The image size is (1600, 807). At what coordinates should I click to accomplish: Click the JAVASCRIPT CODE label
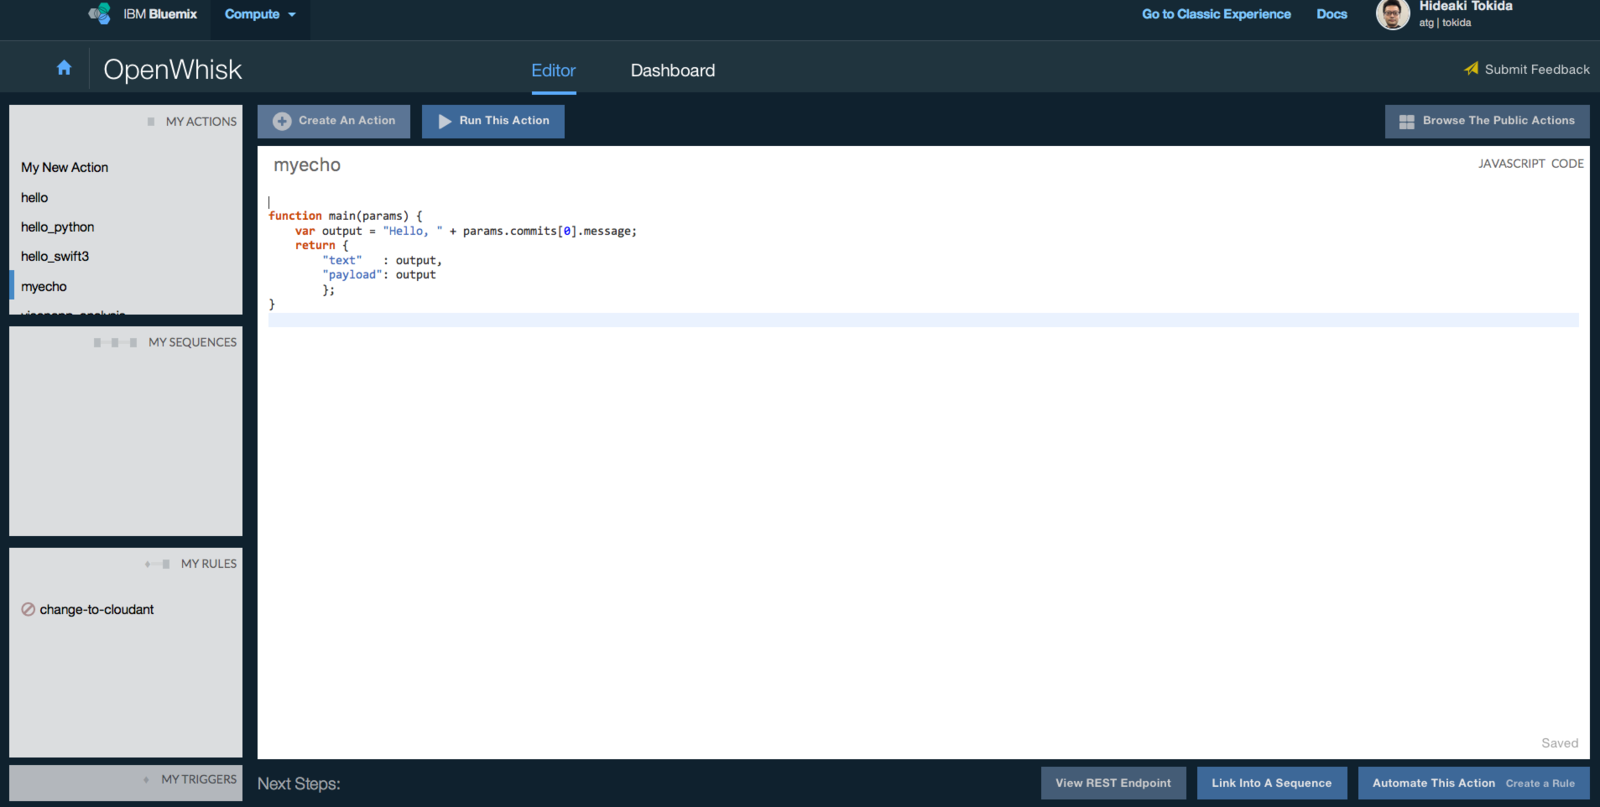(x=1531, y=163)
